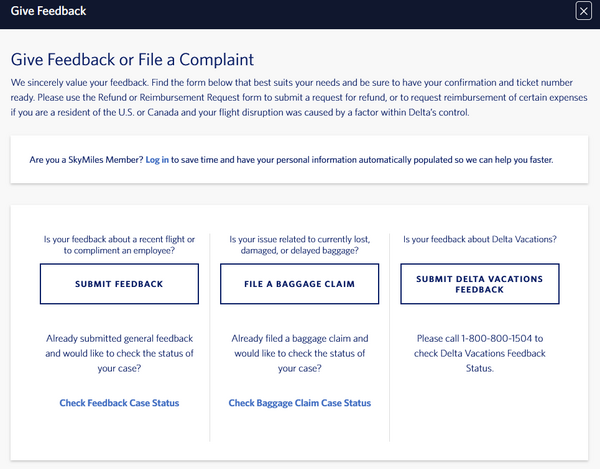Click the Delta Vacations feedback question
This screenshot has height=469, width=600.
click(479, 240)
